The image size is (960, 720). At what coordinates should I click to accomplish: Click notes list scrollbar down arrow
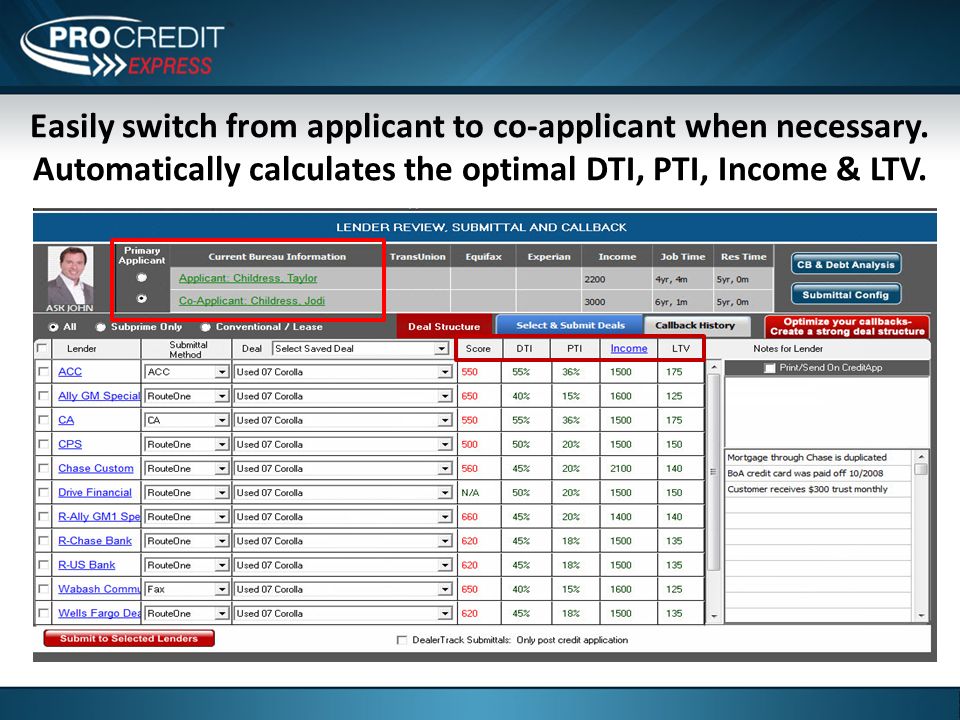(x=921, y=615)
